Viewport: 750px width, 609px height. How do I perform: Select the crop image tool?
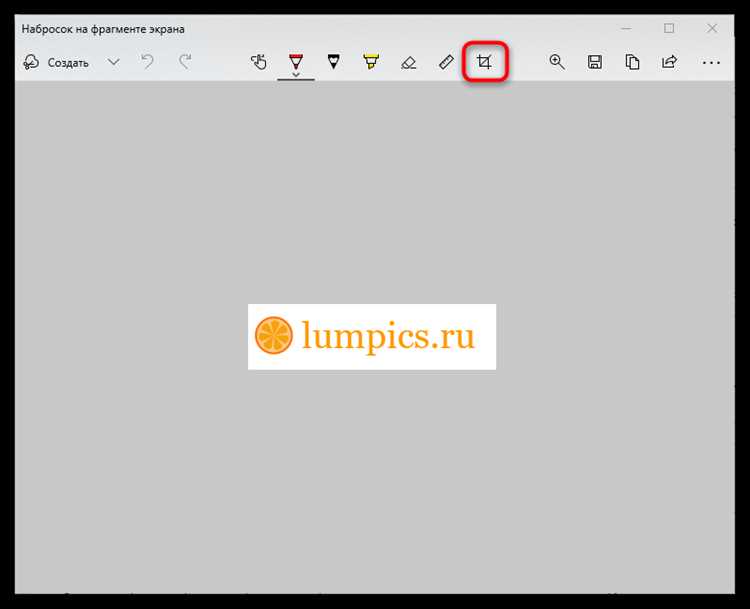484,62
